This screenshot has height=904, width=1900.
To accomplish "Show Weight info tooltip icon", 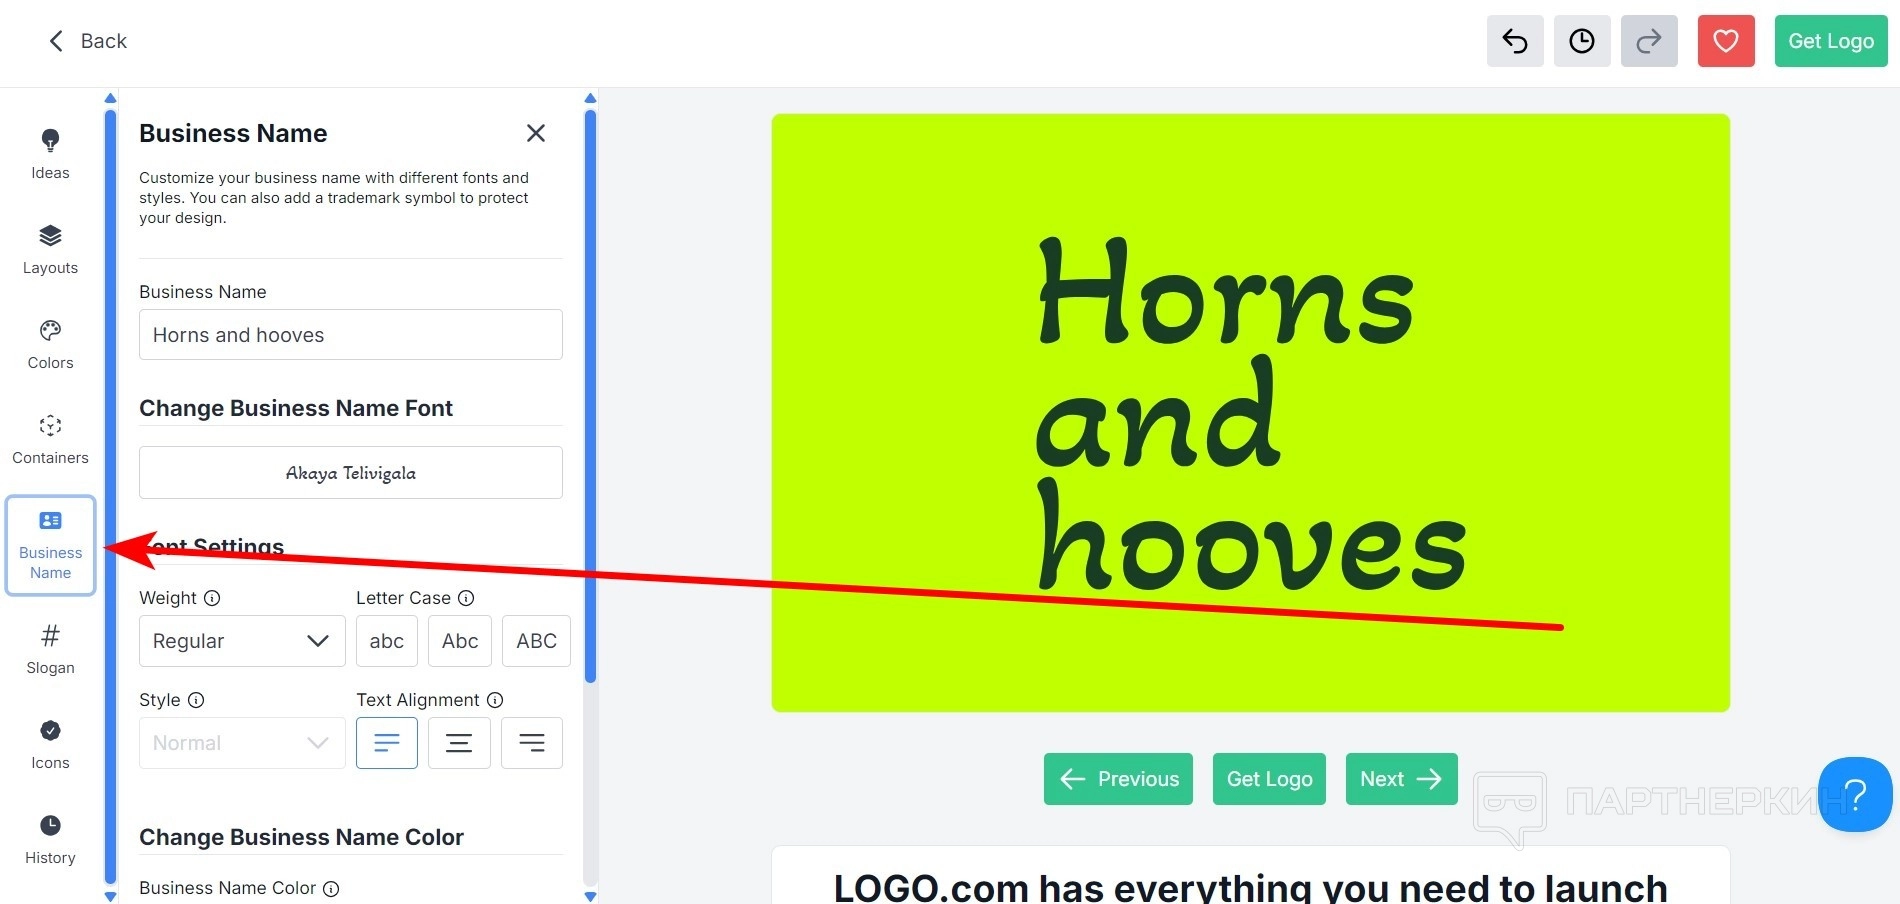I will [x=212, y=598].
